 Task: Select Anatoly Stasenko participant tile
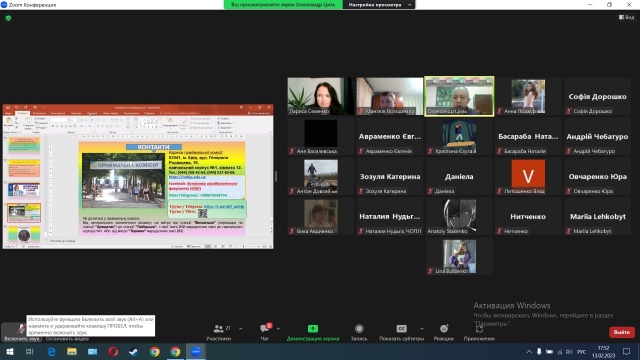[x=459, y=217]
